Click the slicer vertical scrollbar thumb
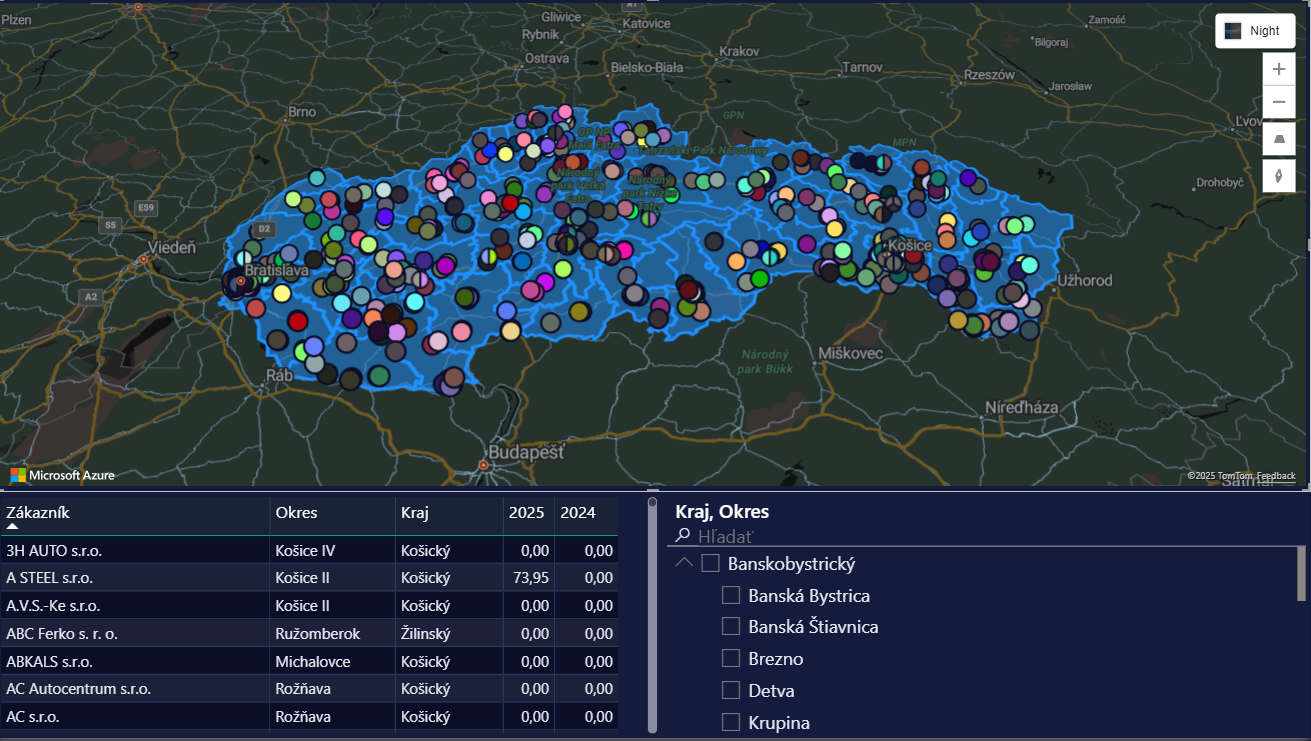The height and width of the screenshot is (741, 1311). pyautogui.click(x=1301, y=573)
